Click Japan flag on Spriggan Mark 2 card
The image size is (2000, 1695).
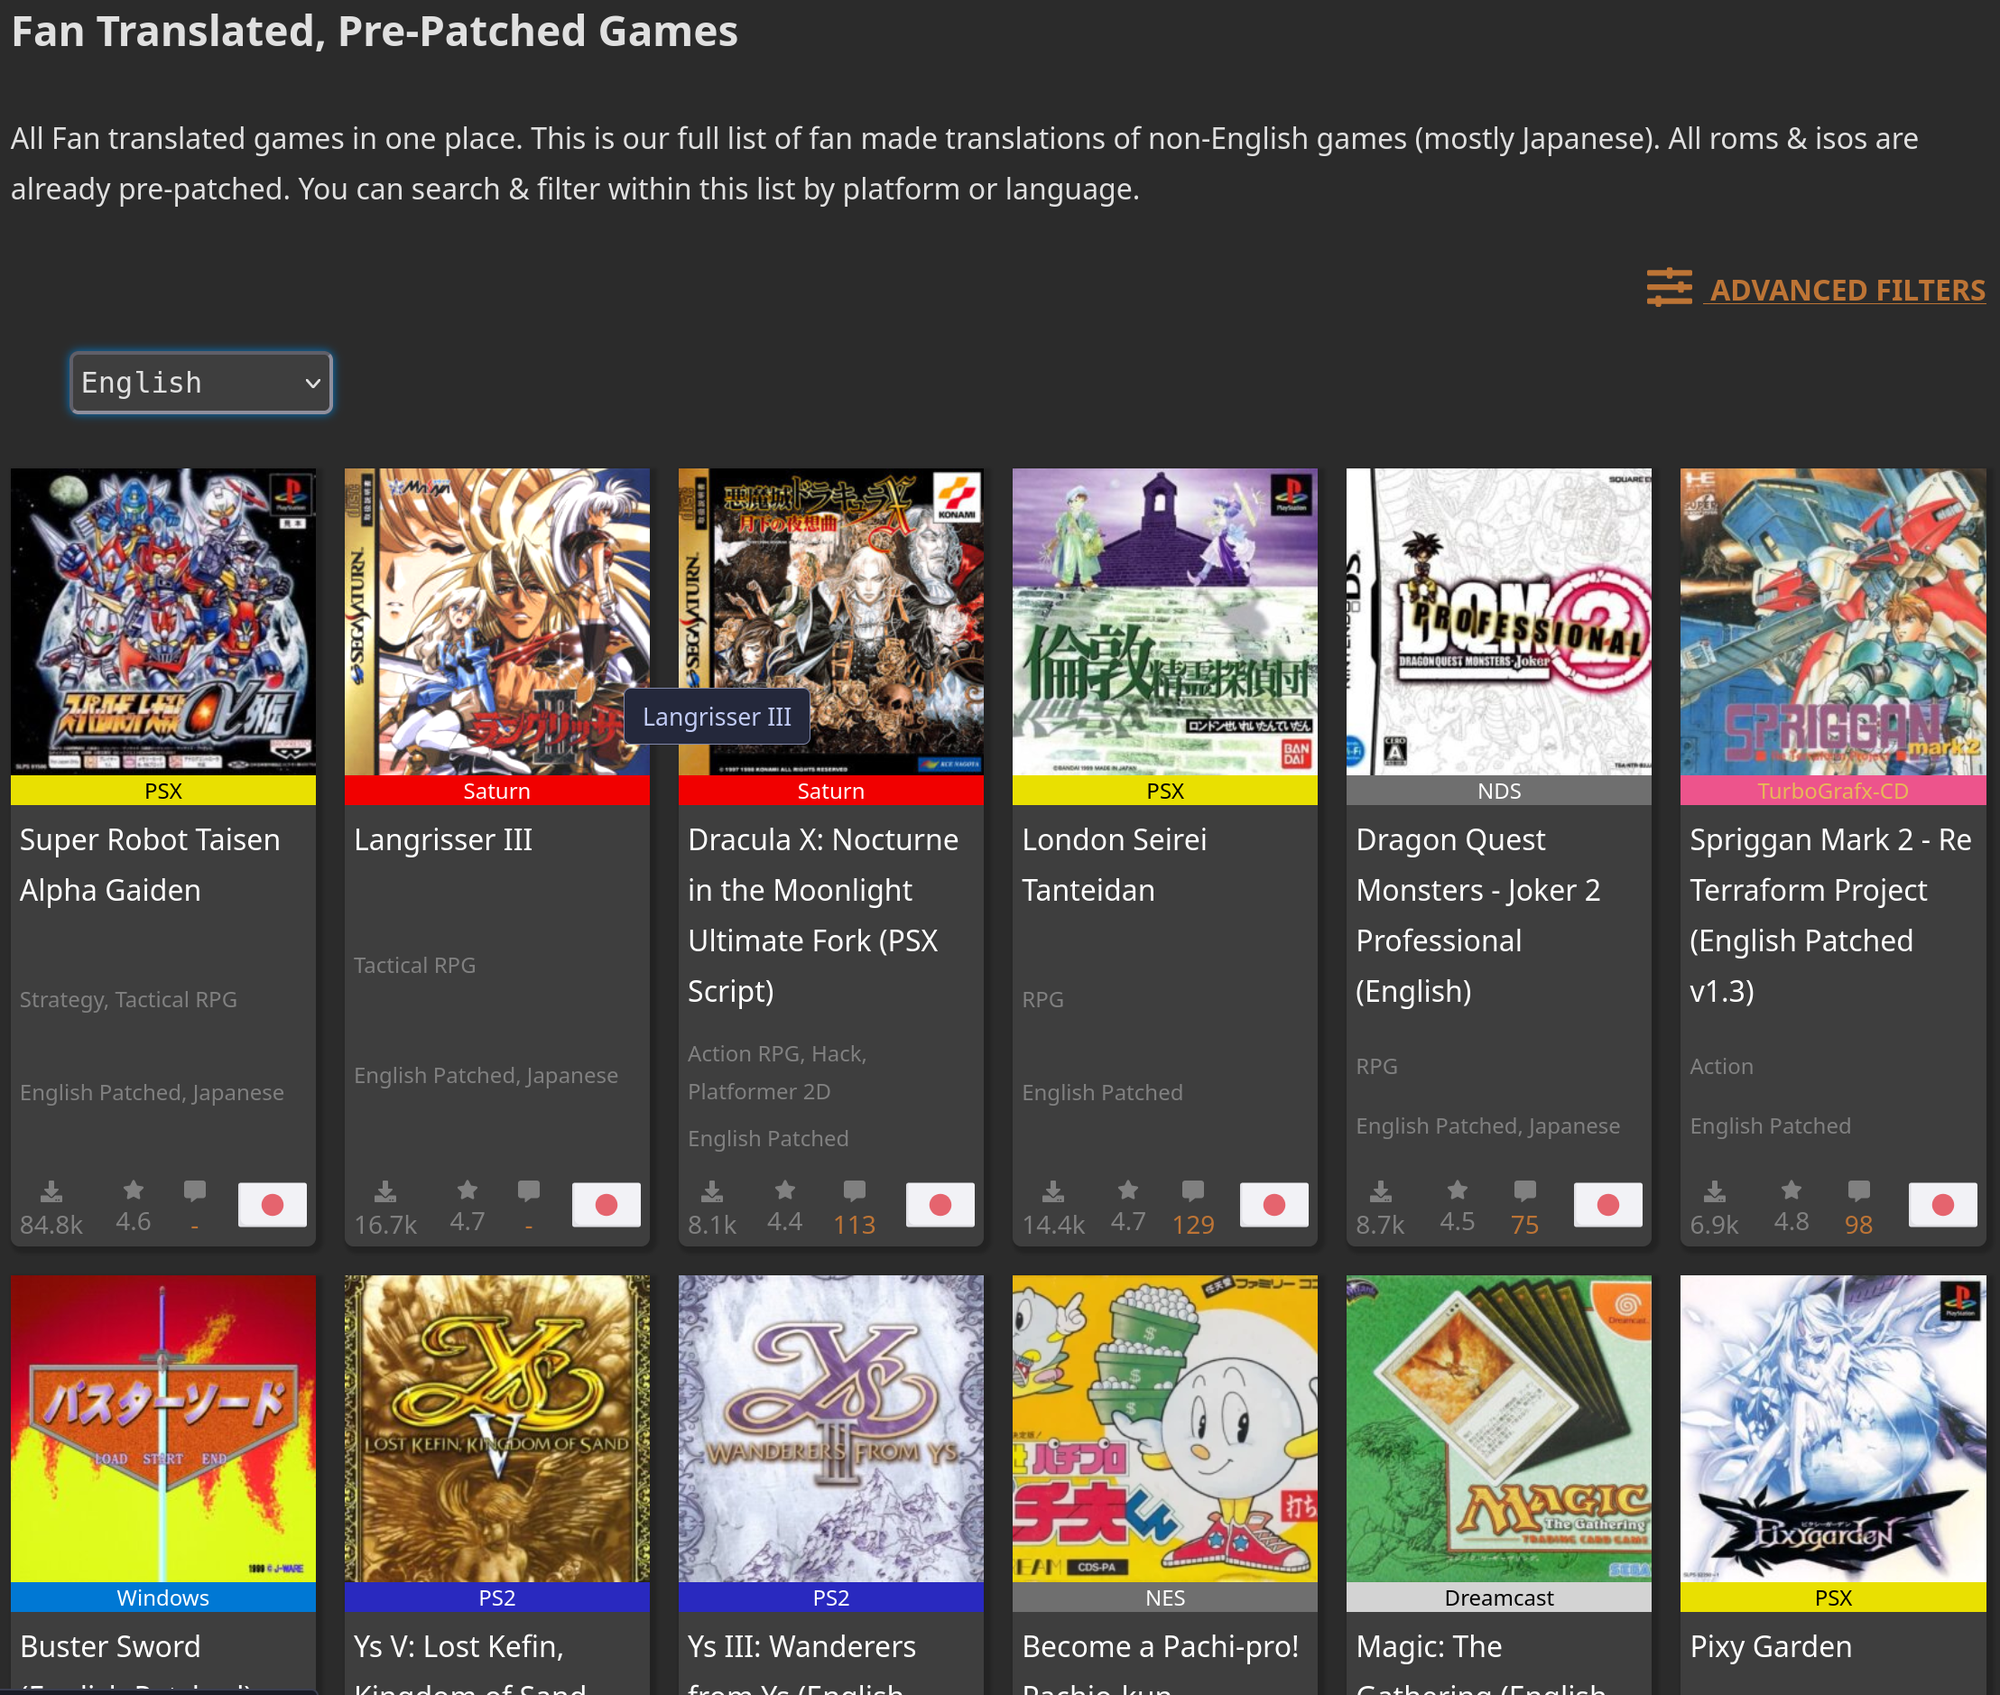(x=1942, y=1204)
